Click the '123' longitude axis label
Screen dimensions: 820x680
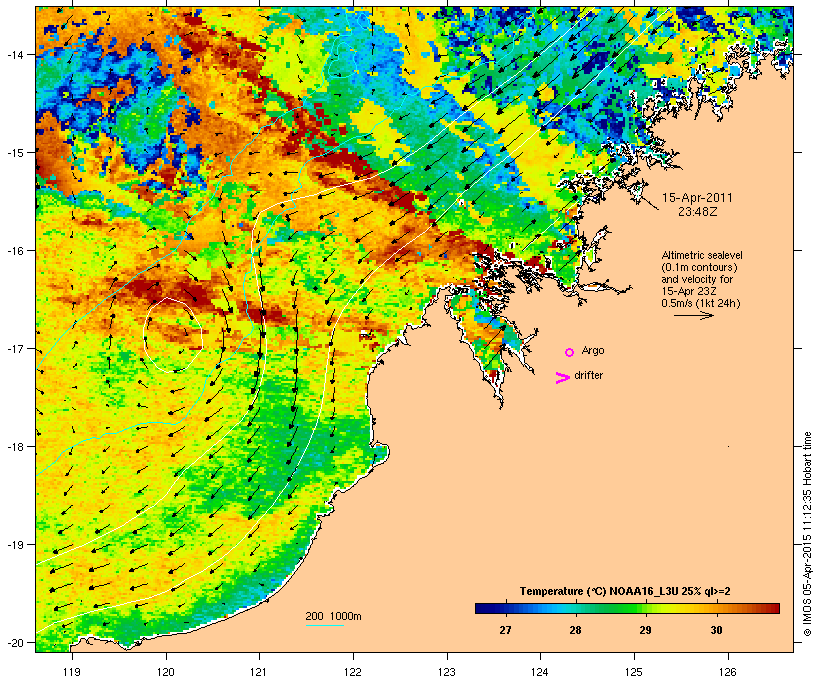coord(447,672)
